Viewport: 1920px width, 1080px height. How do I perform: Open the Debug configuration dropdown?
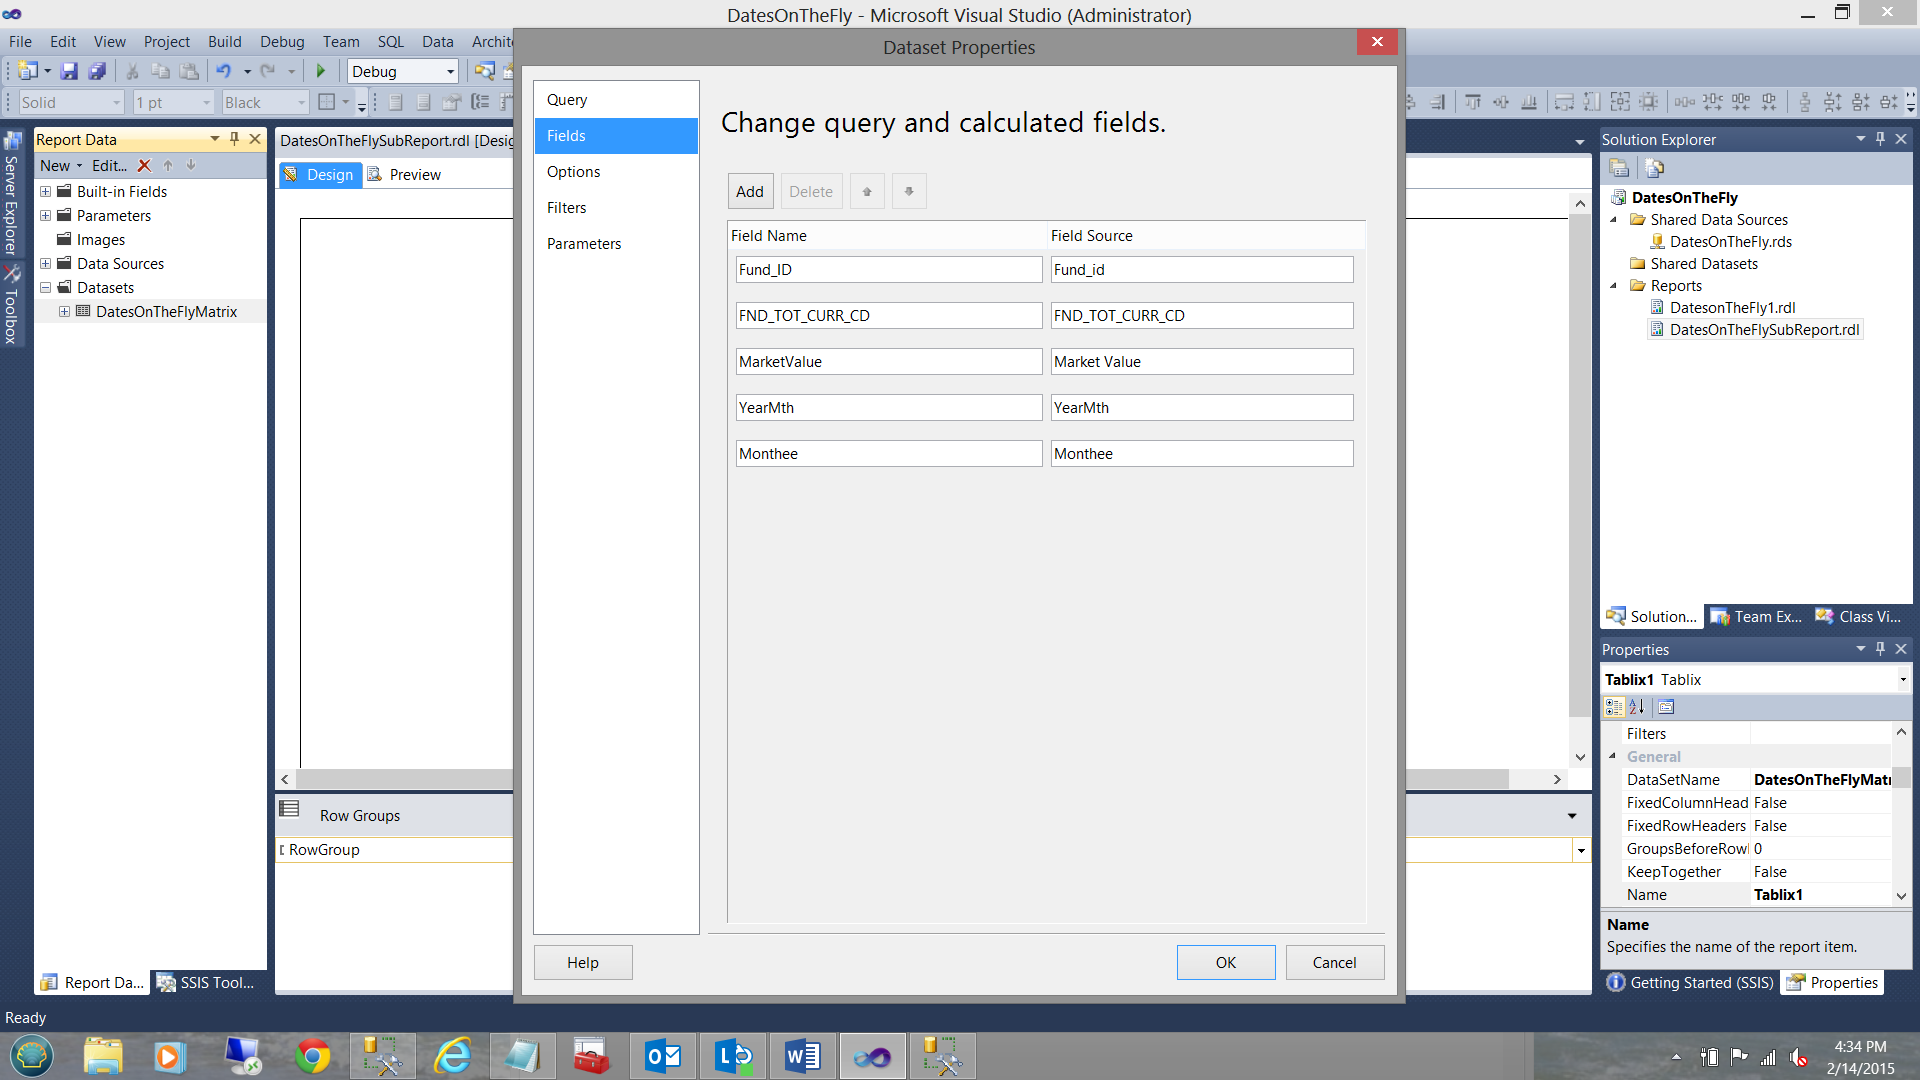[450, 71]
